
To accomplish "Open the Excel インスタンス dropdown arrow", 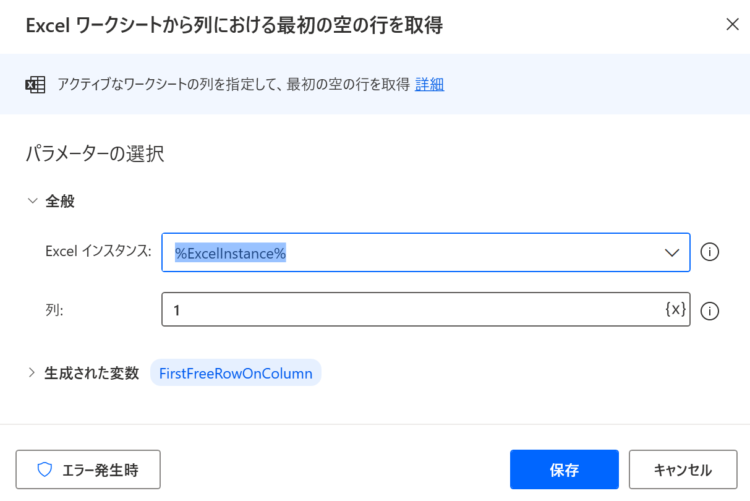I will [672, 253].
